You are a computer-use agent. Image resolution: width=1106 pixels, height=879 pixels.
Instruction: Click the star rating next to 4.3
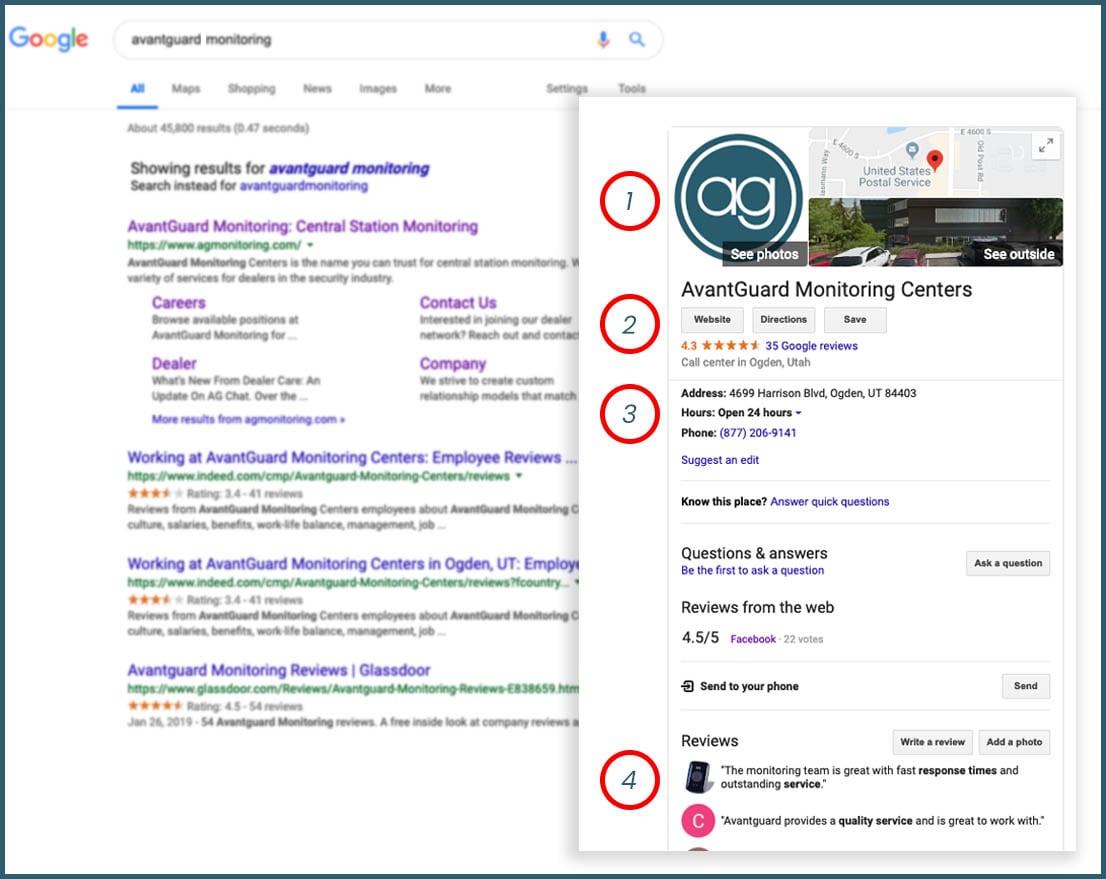click(731, 346)
